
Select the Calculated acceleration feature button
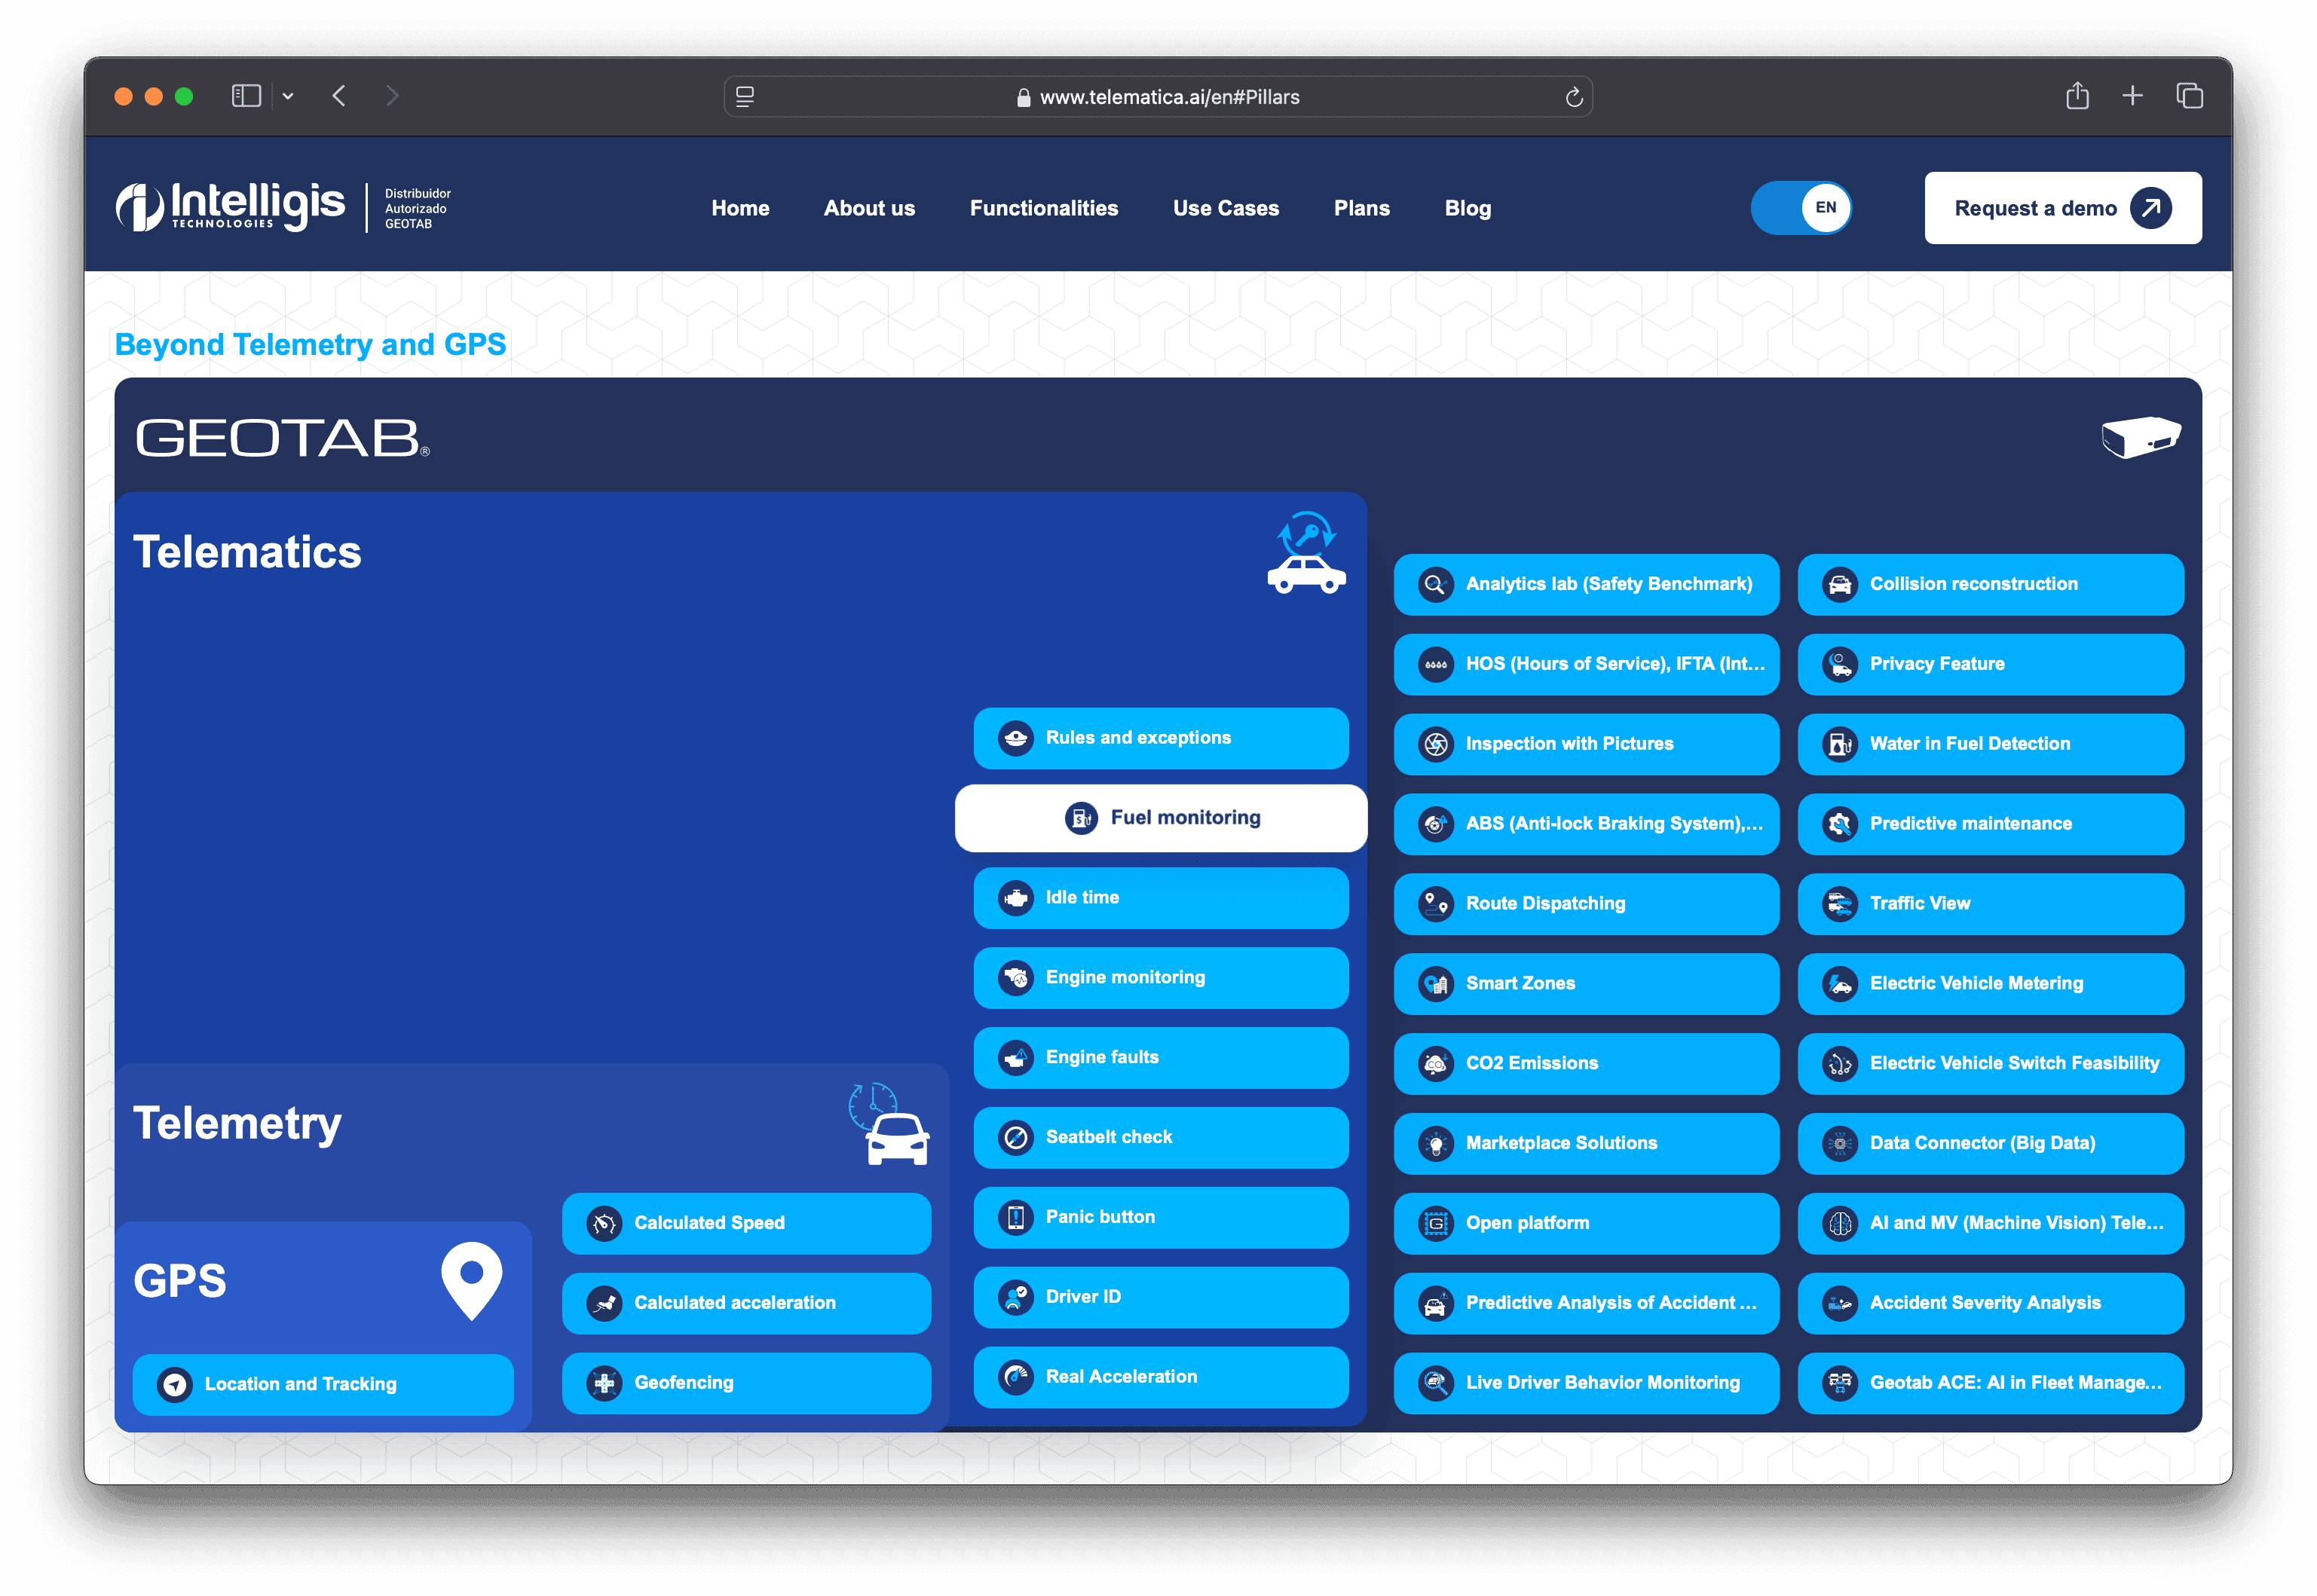click(x=746, y=1304)
